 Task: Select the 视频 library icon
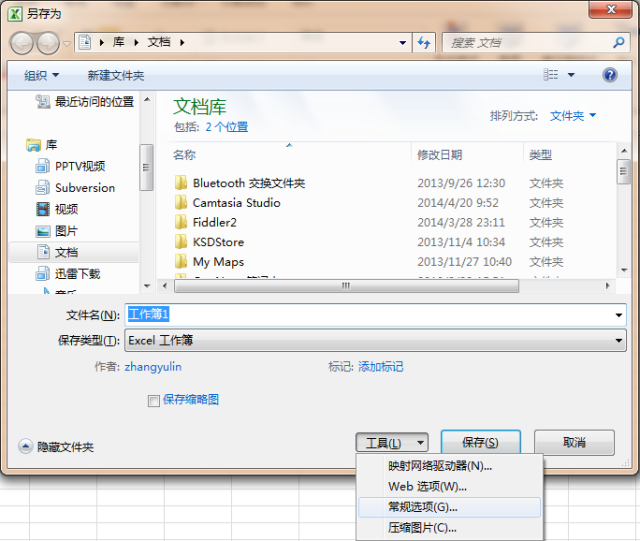point(42,209)
